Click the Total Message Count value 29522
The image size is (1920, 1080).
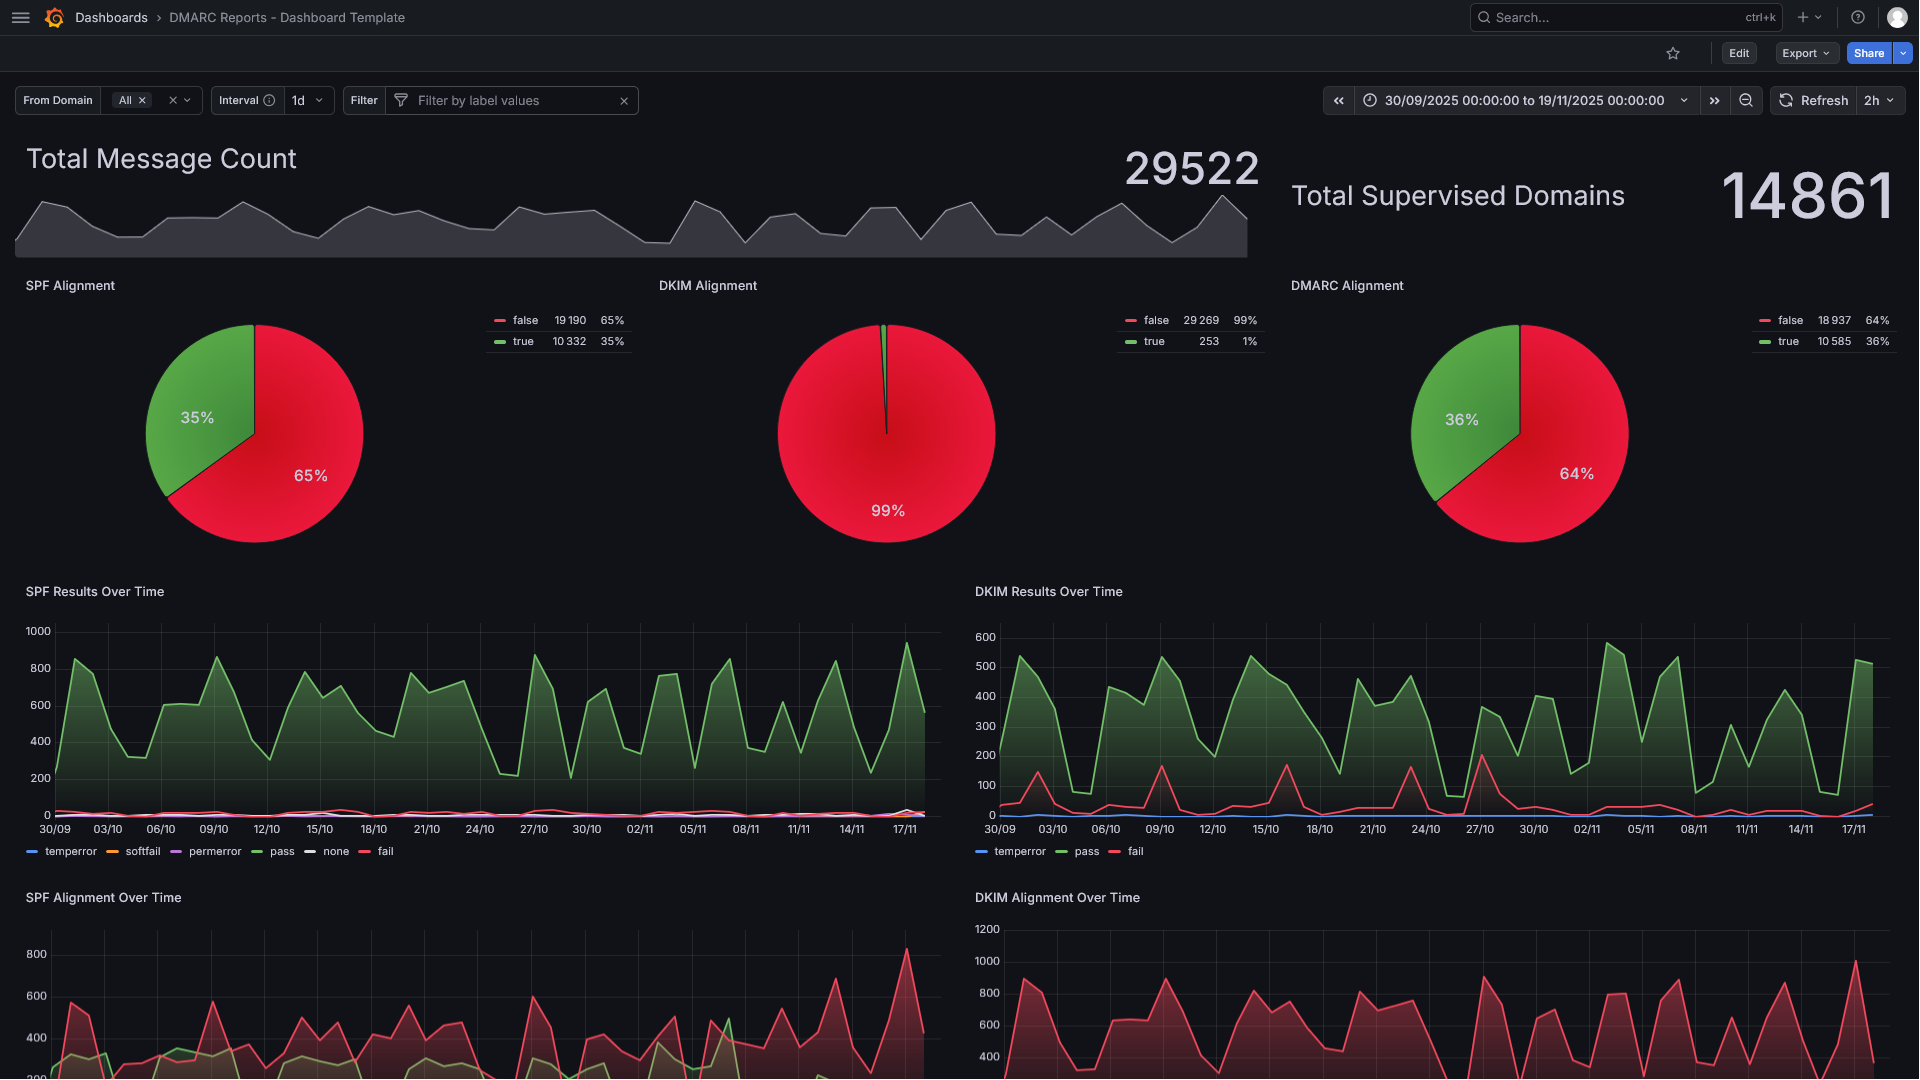(1191, 169)
